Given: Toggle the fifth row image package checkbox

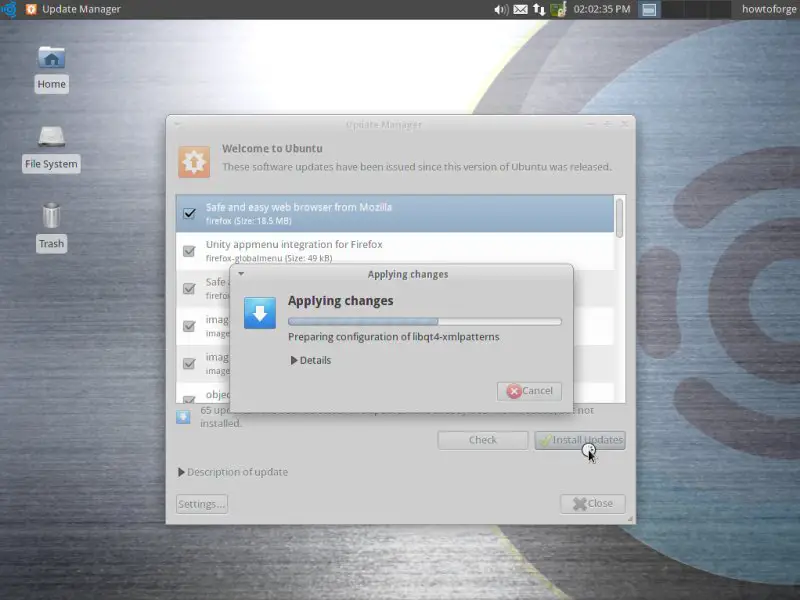Looking at the screenshot, I should (189, 364).
